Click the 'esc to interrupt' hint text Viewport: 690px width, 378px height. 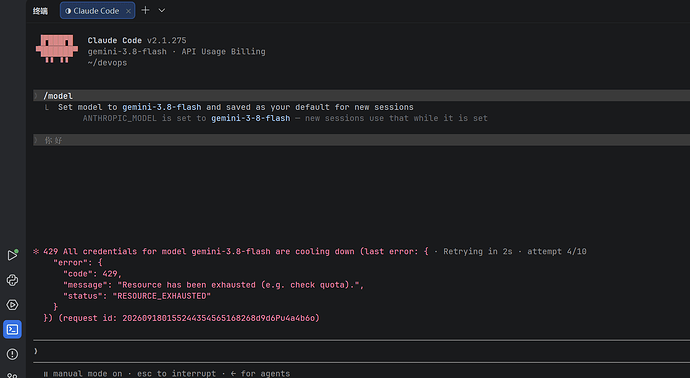(x=176, y=373)
